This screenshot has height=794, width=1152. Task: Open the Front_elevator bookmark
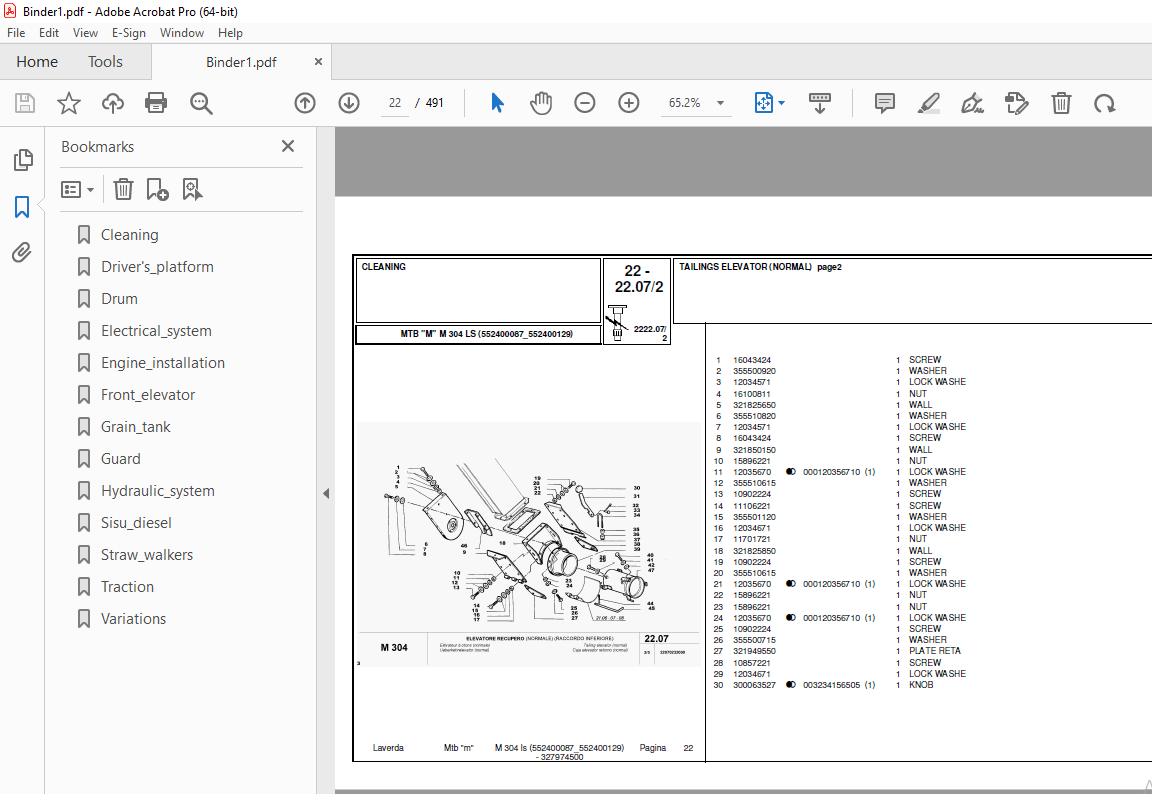pyautogui.click(x=148, y=395)
